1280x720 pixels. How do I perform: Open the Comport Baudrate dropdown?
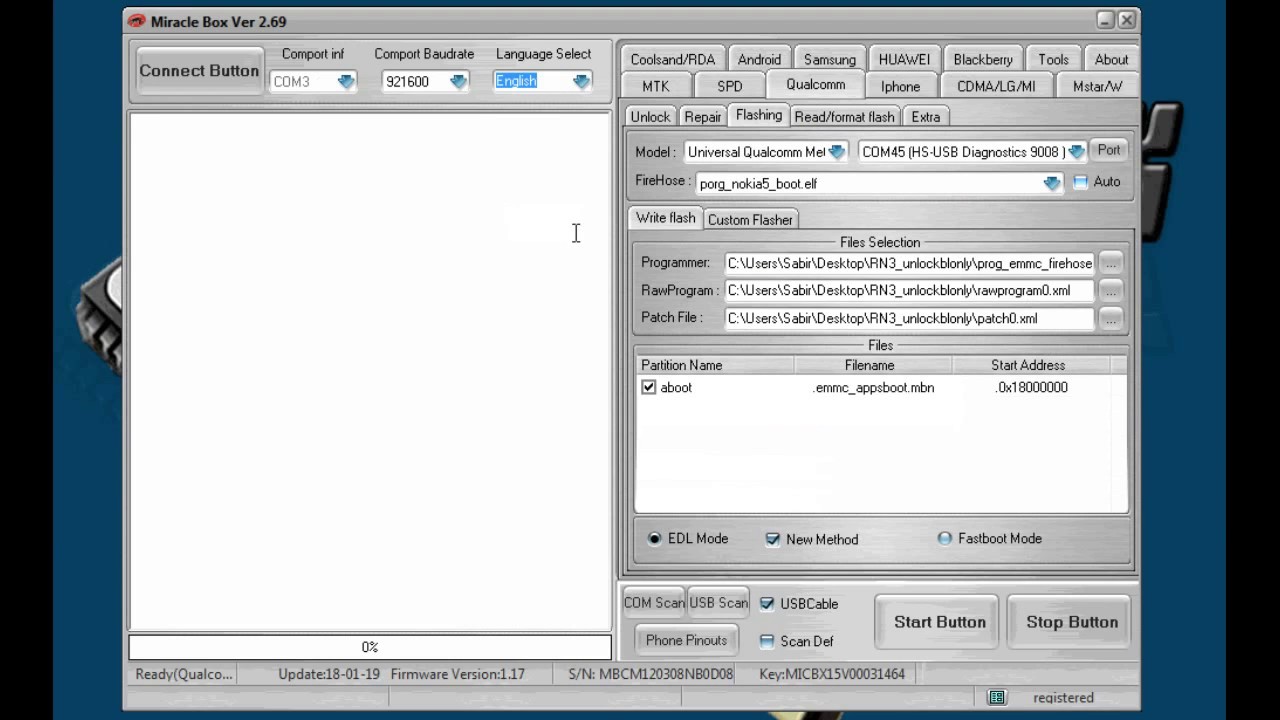(459, 82)
